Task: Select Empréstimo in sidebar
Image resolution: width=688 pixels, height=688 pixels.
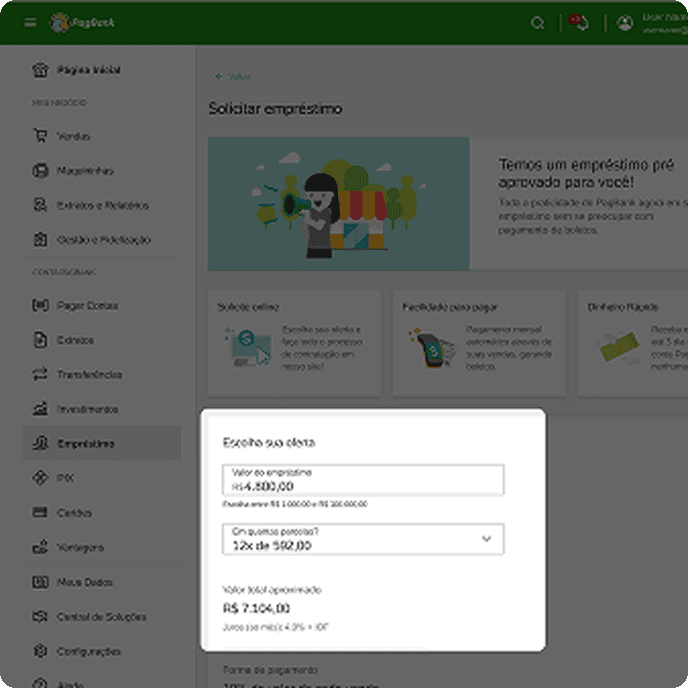Action: tap(102, 443)
